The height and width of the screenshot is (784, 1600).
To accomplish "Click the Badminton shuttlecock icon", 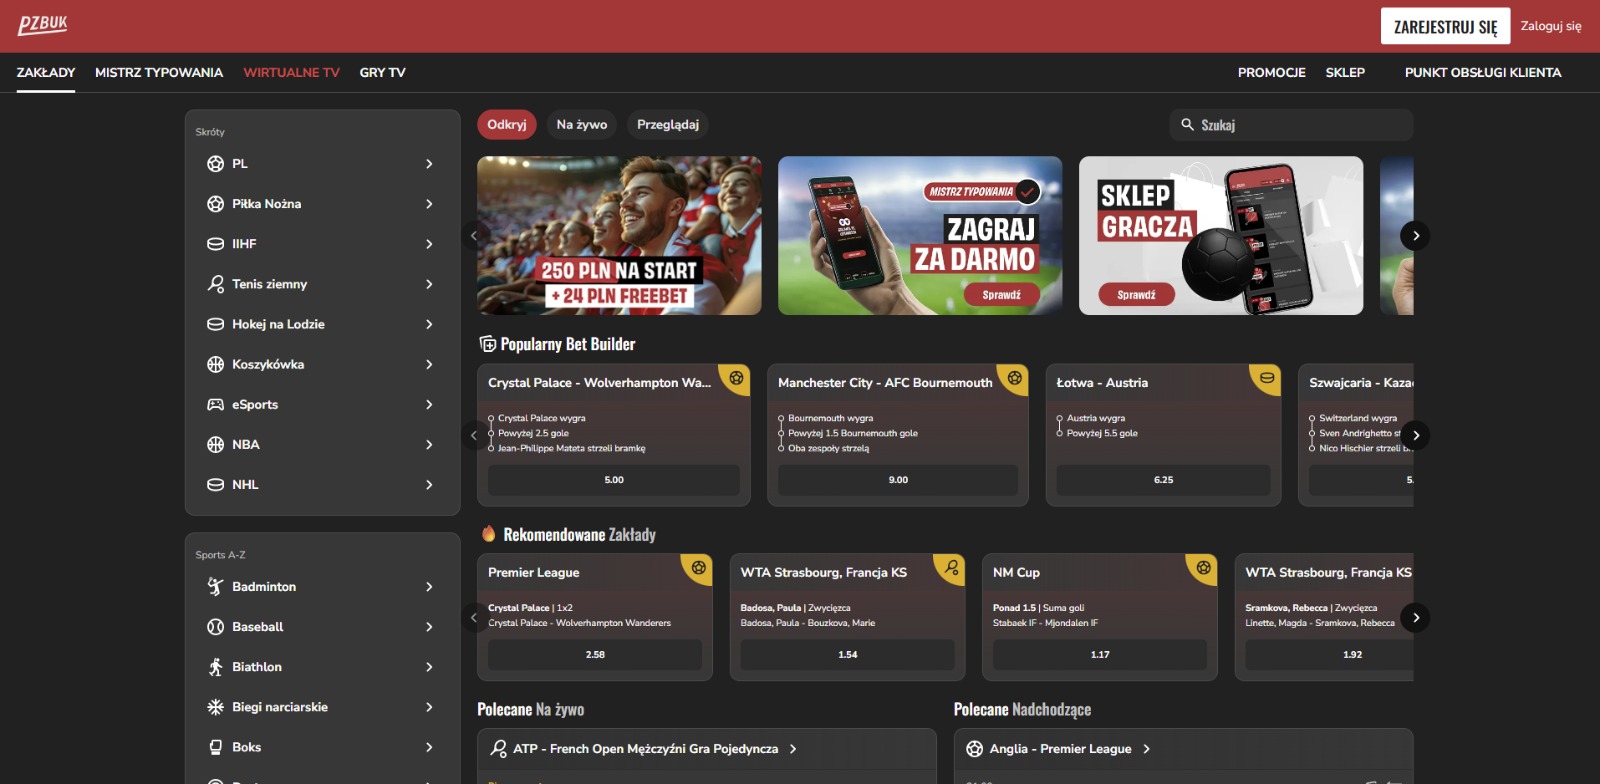I will pyautogui.click(x=215, y=587).
